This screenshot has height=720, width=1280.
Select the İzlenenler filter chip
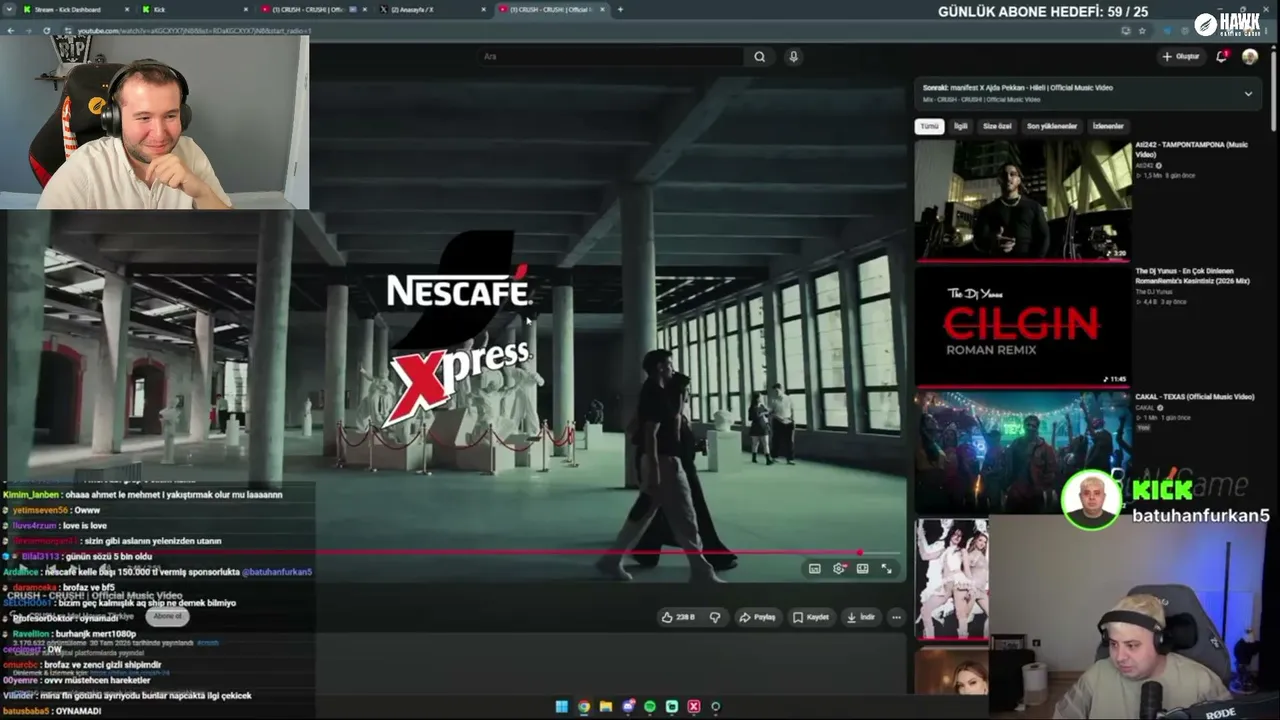tap(1108, 127)
